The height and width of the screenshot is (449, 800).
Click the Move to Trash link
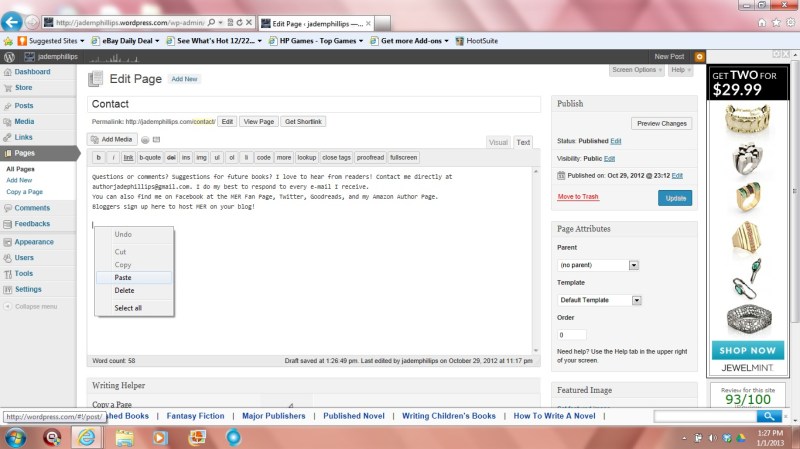pos(578,197)
